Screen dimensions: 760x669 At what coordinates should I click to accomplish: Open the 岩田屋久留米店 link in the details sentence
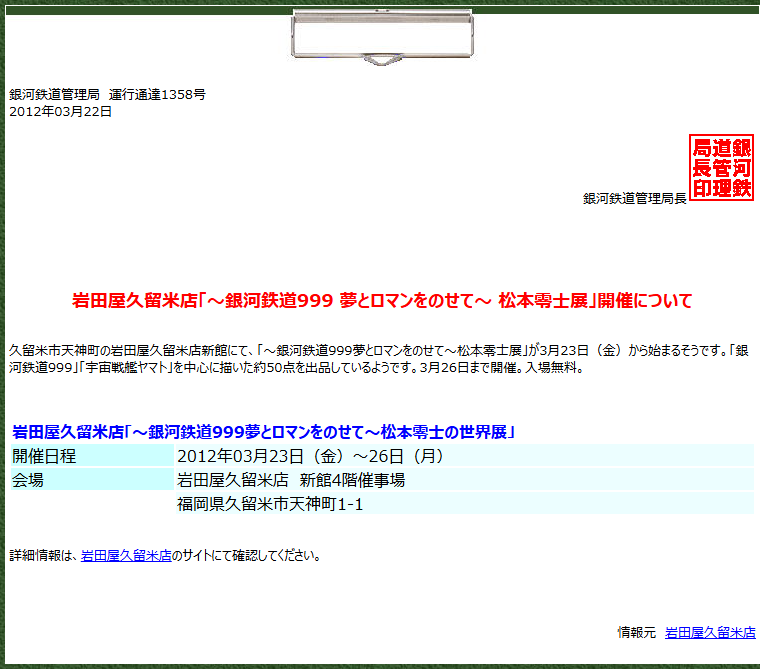point(126,556)
